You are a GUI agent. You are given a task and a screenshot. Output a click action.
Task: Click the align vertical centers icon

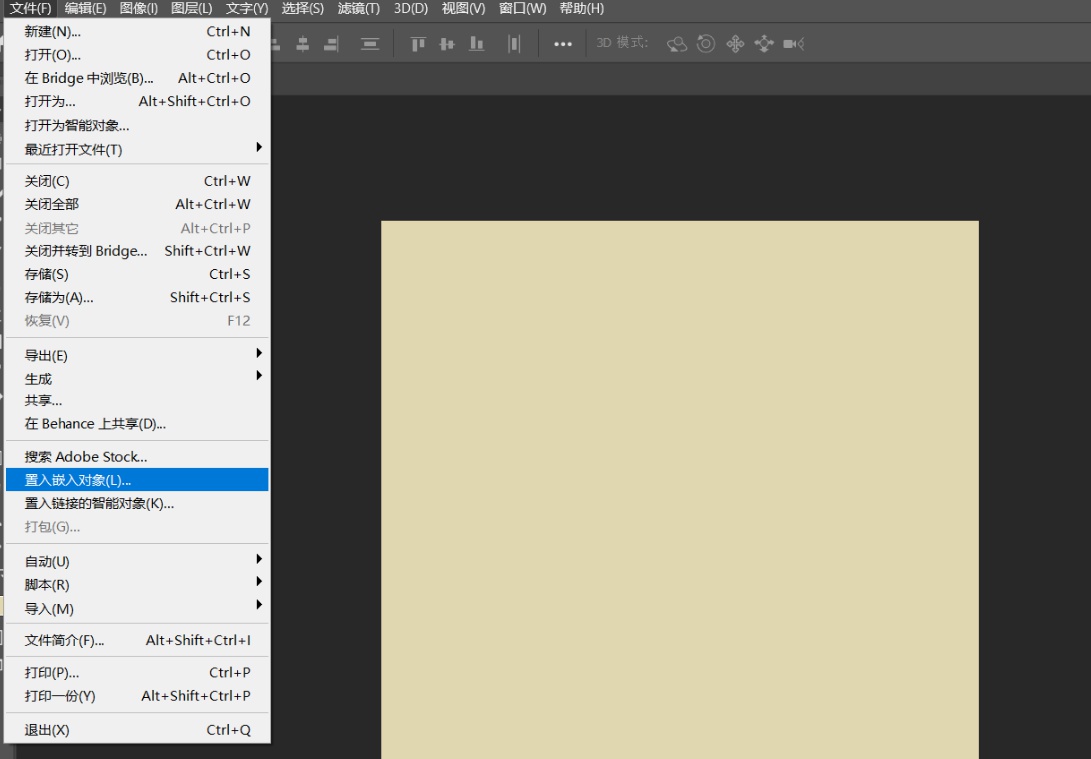pyautogui.click(x=447, y=44)
